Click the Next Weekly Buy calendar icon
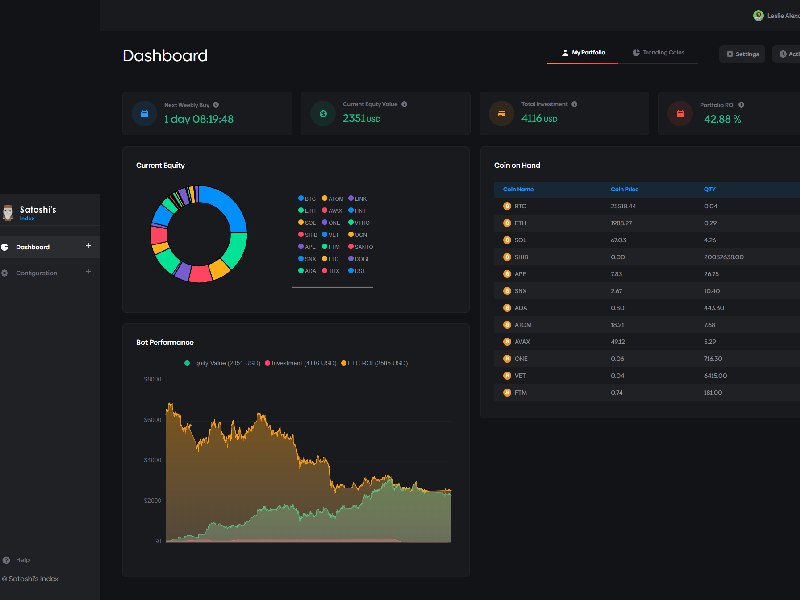The image size is (800, 600). [x=144, y=114]
